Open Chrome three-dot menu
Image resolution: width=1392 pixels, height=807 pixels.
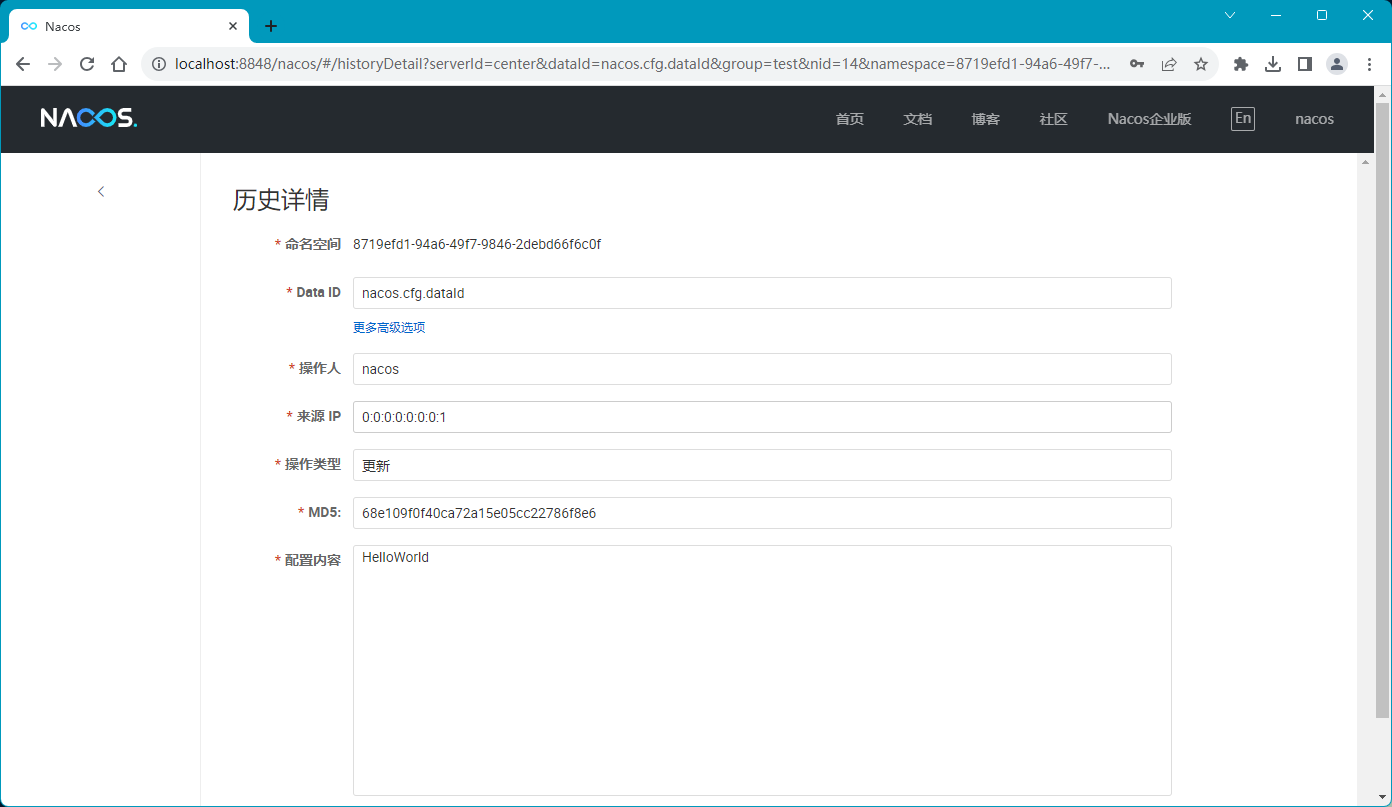coord(1369,64)
